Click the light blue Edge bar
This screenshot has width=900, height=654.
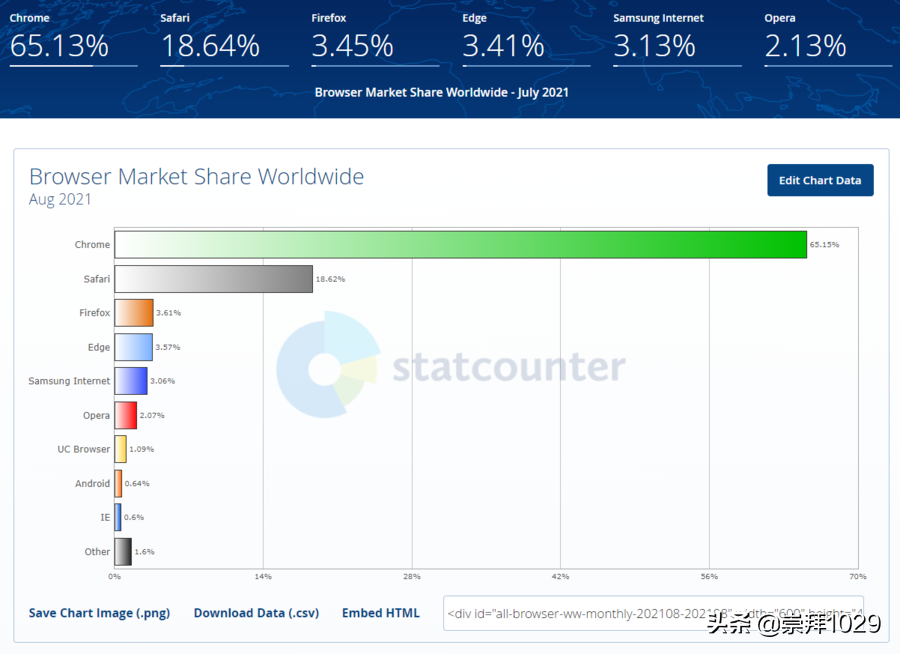click(134, 347)
